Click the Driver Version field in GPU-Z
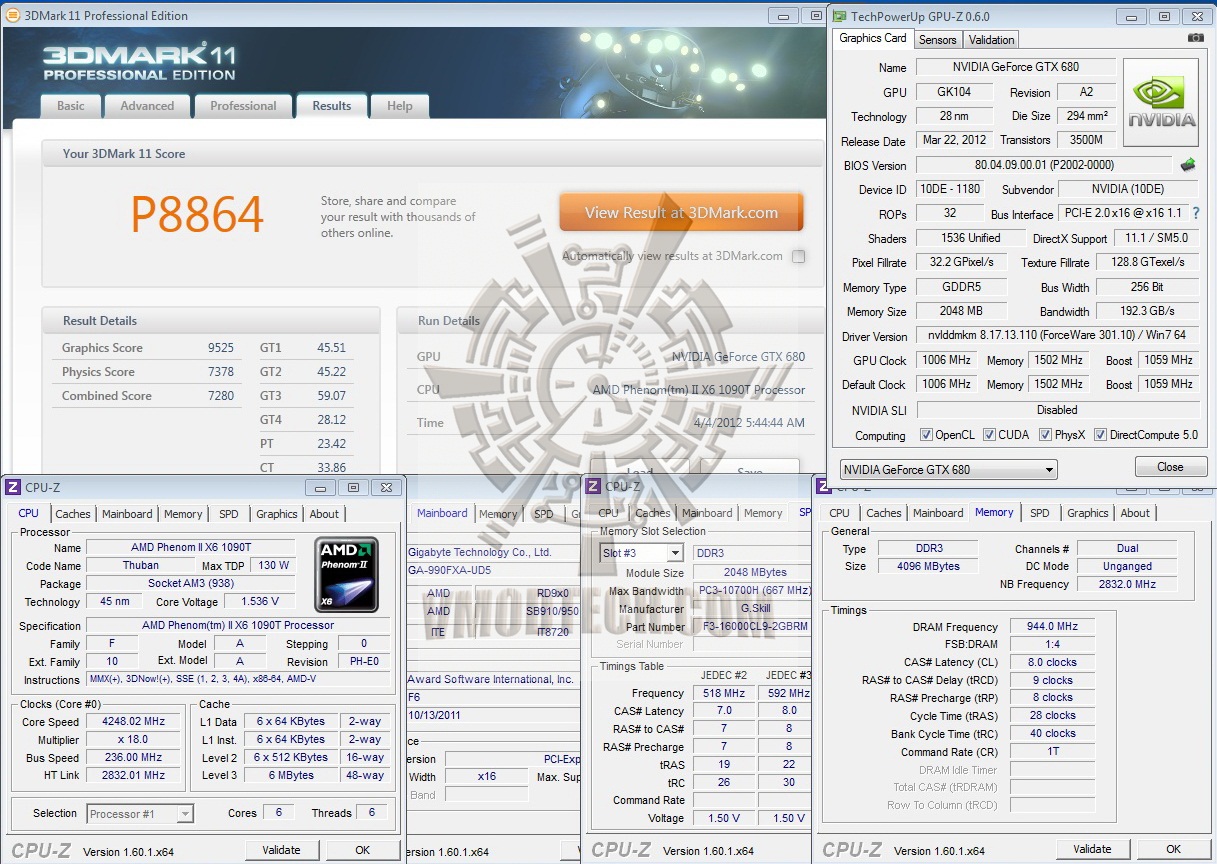 click(1057, 336)
